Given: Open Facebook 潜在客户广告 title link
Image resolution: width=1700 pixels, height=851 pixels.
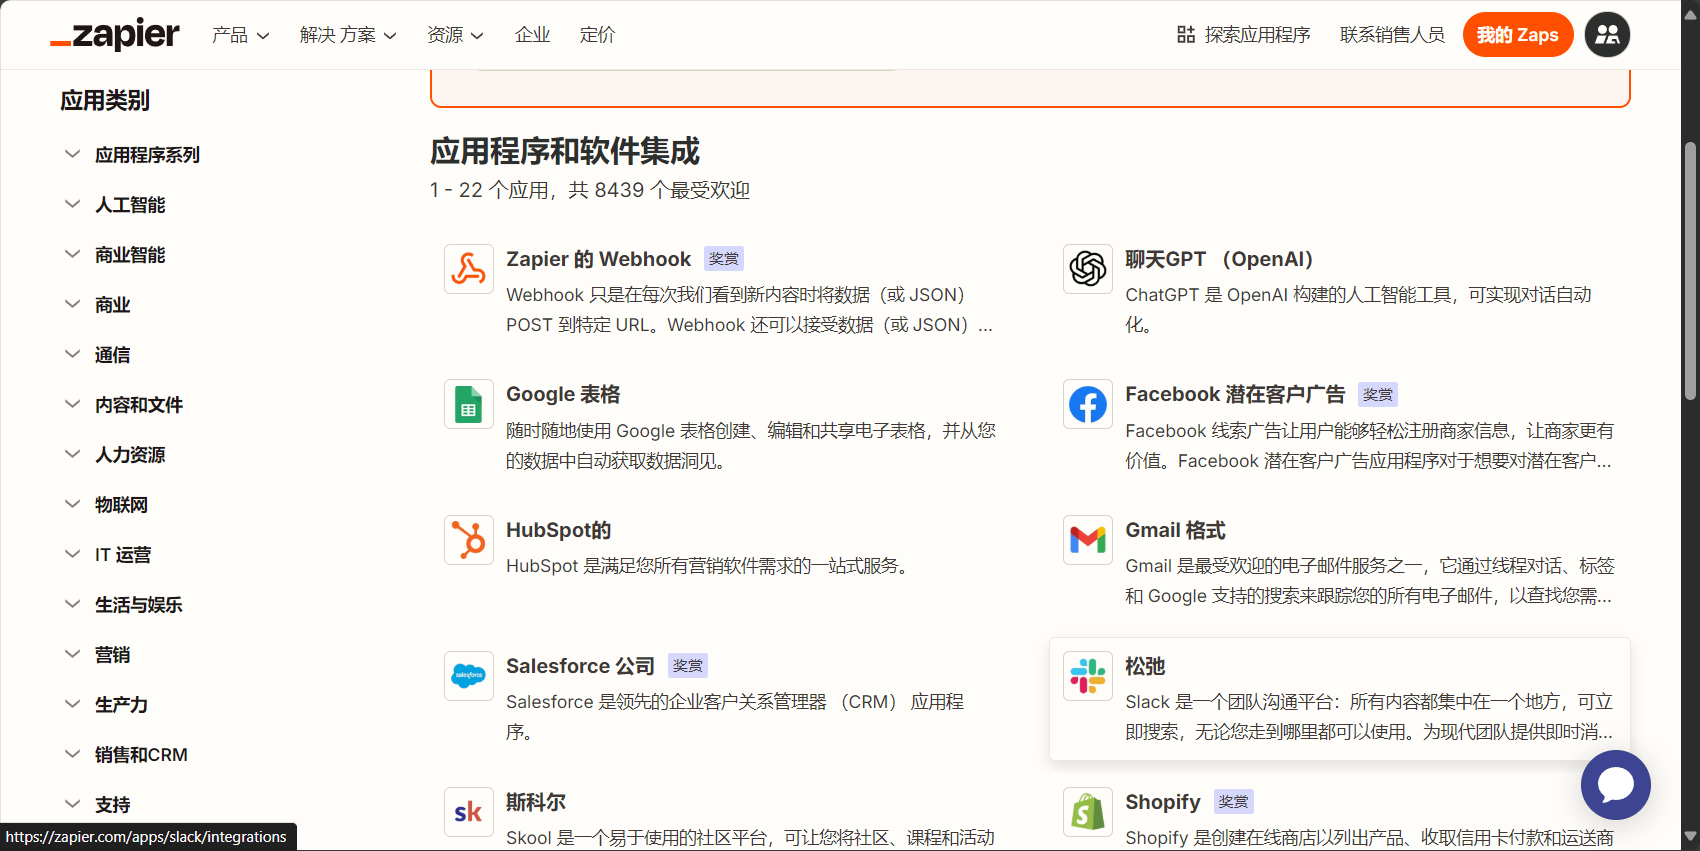Looking at the screenshot, I should 1235,394.
